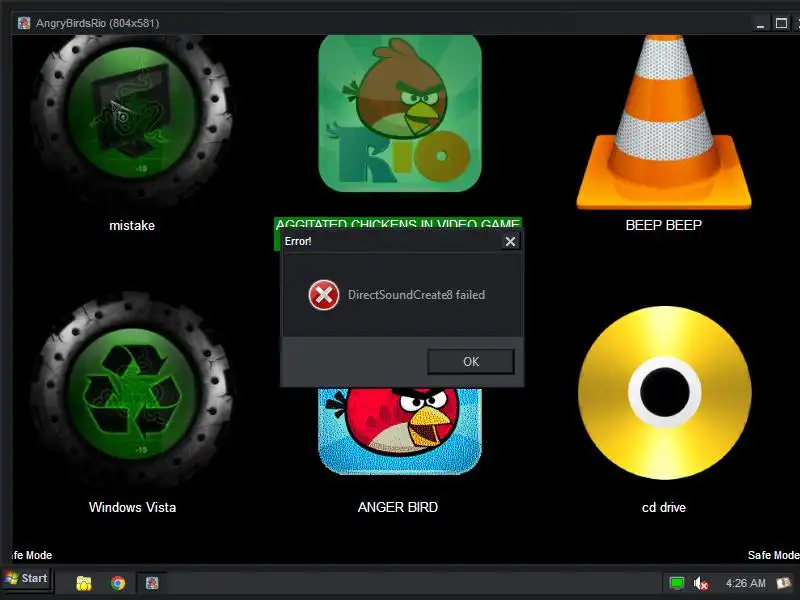Open the VLC cone icon labeled BEEP BEEP

pos(663,122)
